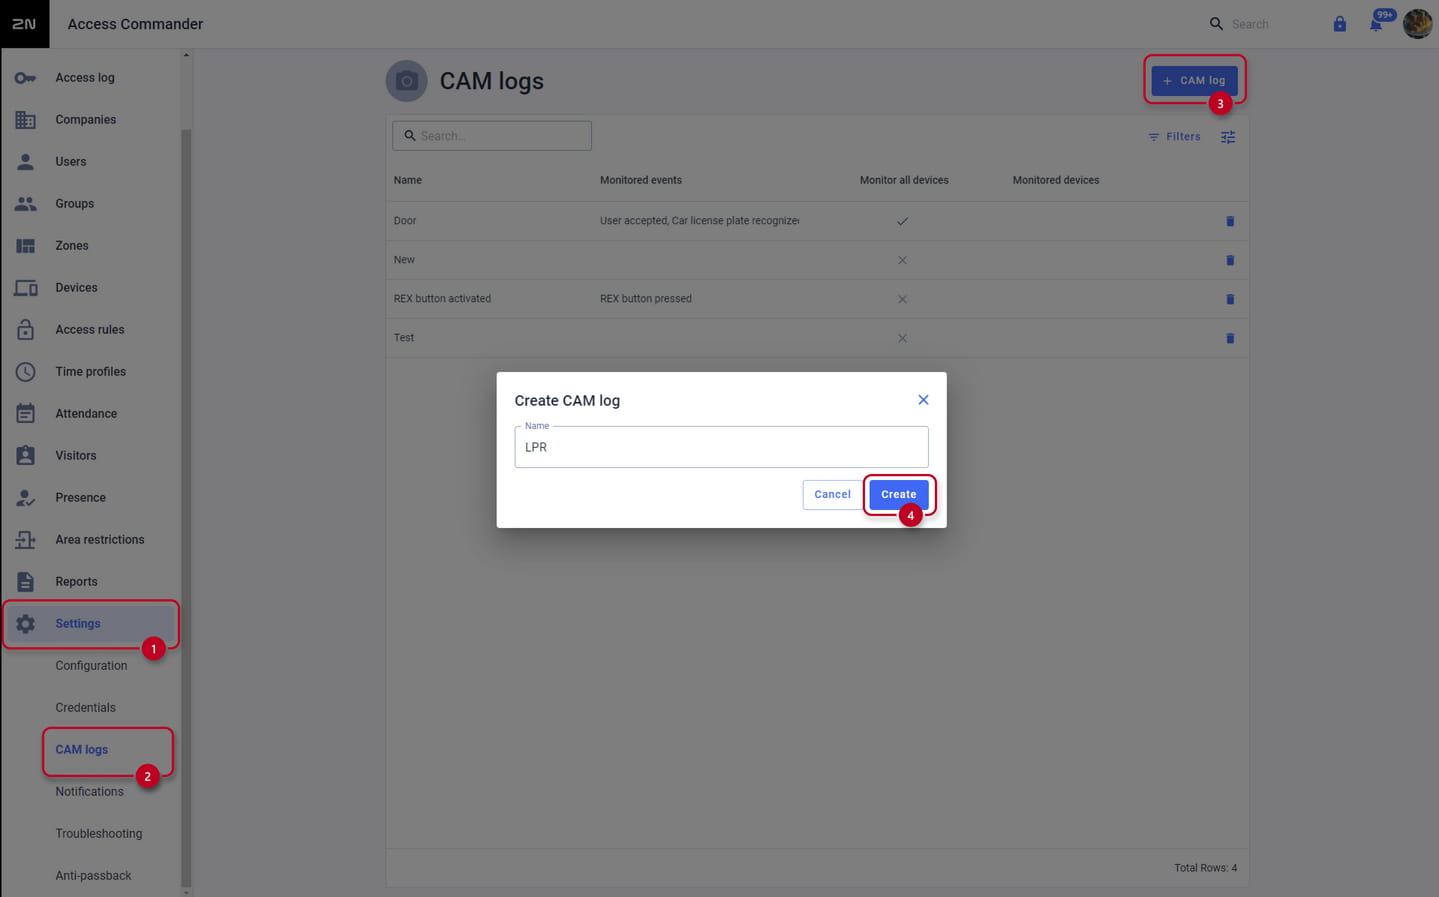Screen dimensions: 1439x897
Task: Click the Access rules padlock icon
Action: point(25,329)
